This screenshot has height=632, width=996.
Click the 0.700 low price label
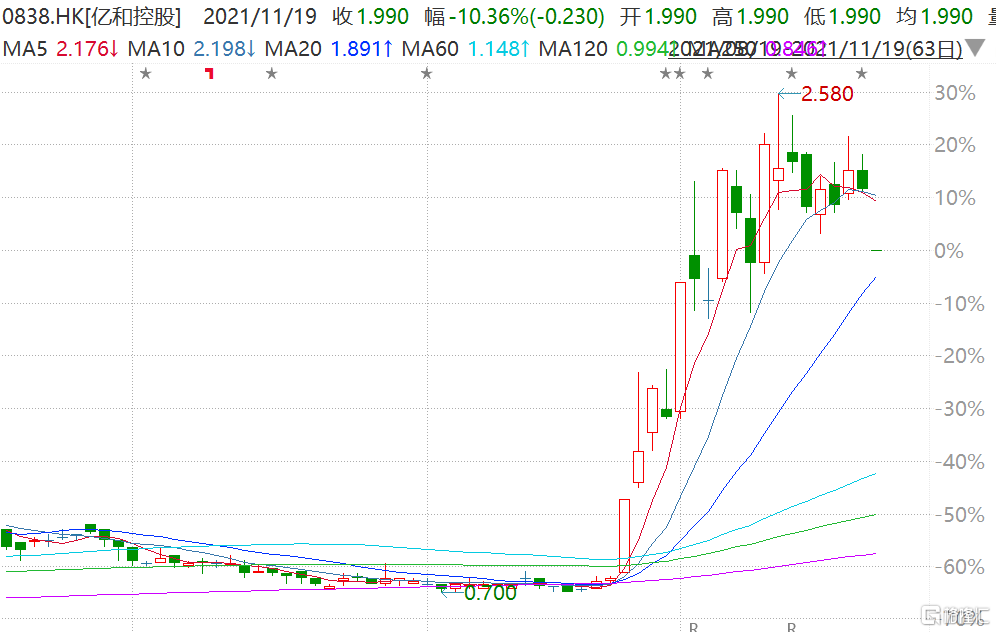tap(490, 592)
